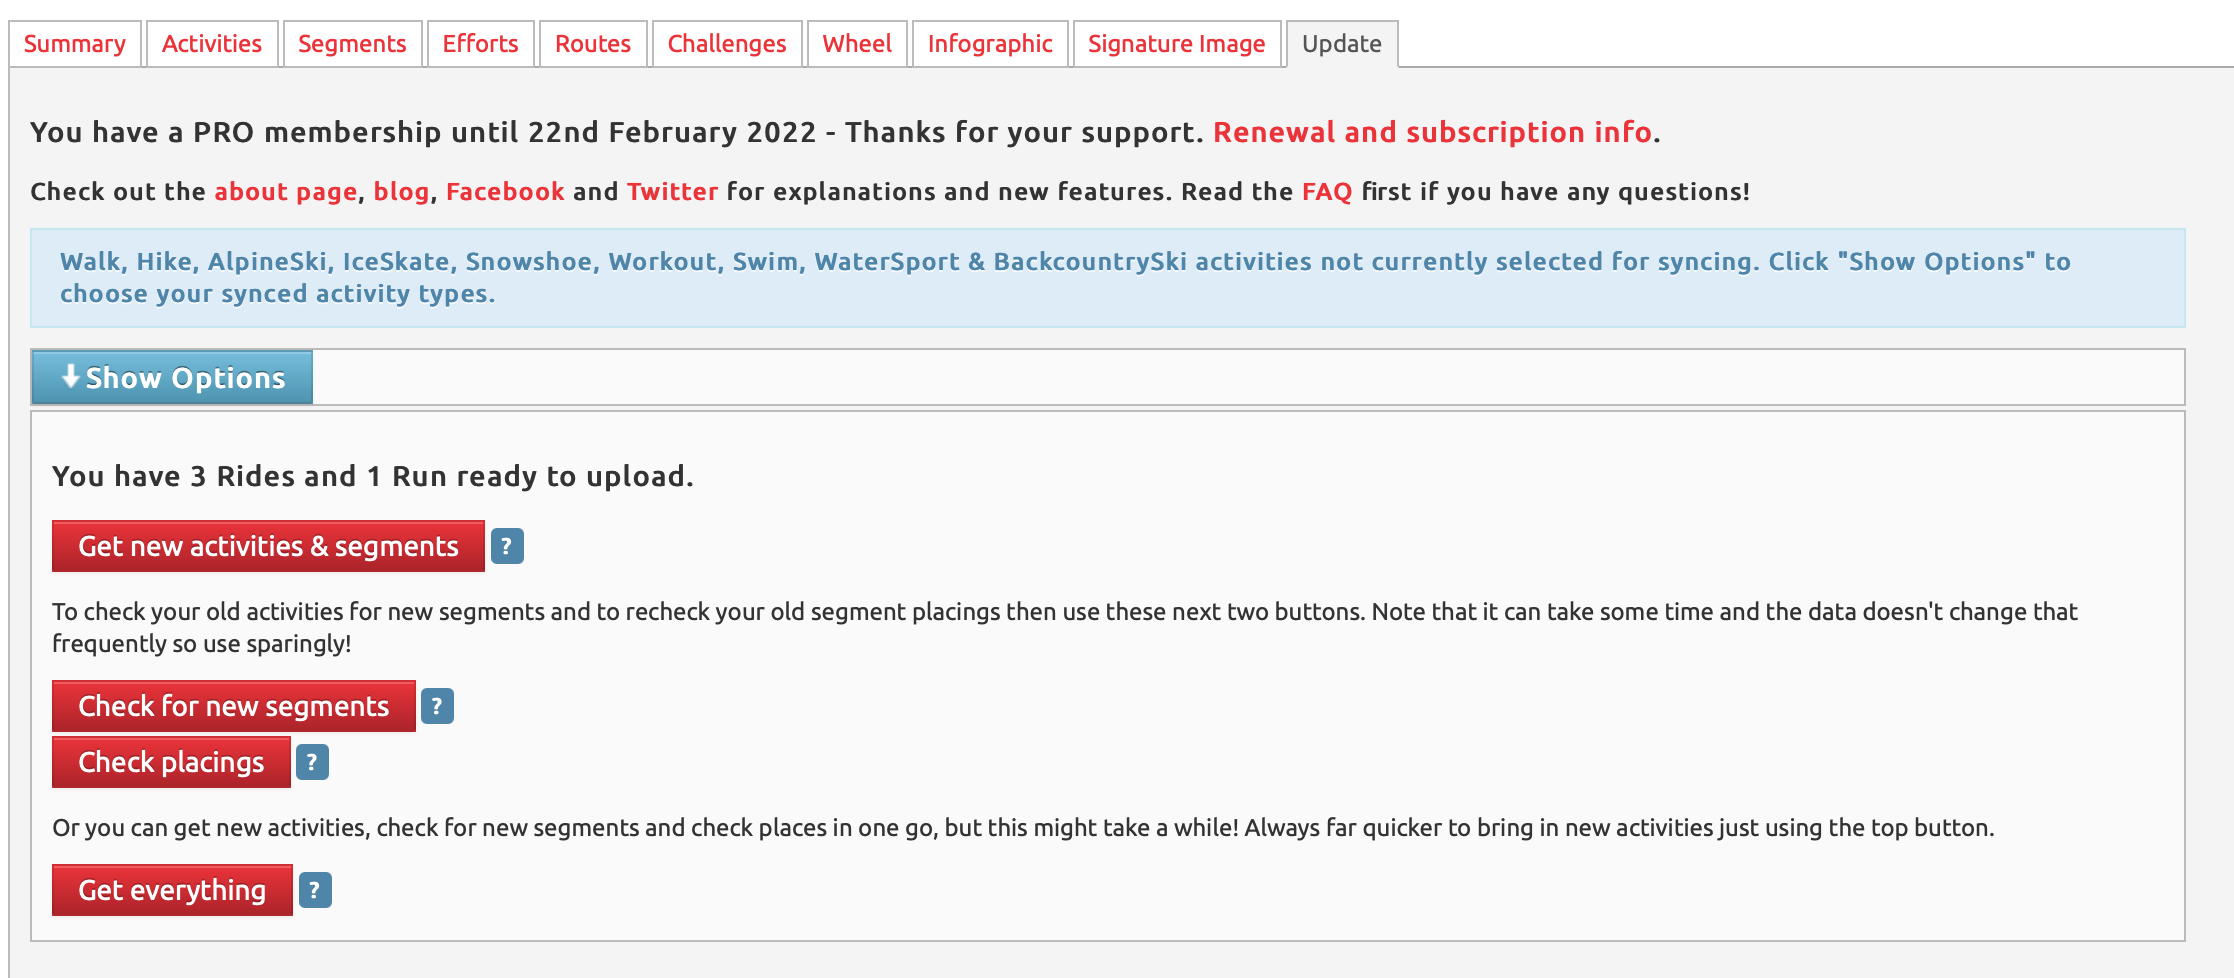Go to the Segments tab
This screenshot has width=2234, height=978.
(x=352, y=44)
